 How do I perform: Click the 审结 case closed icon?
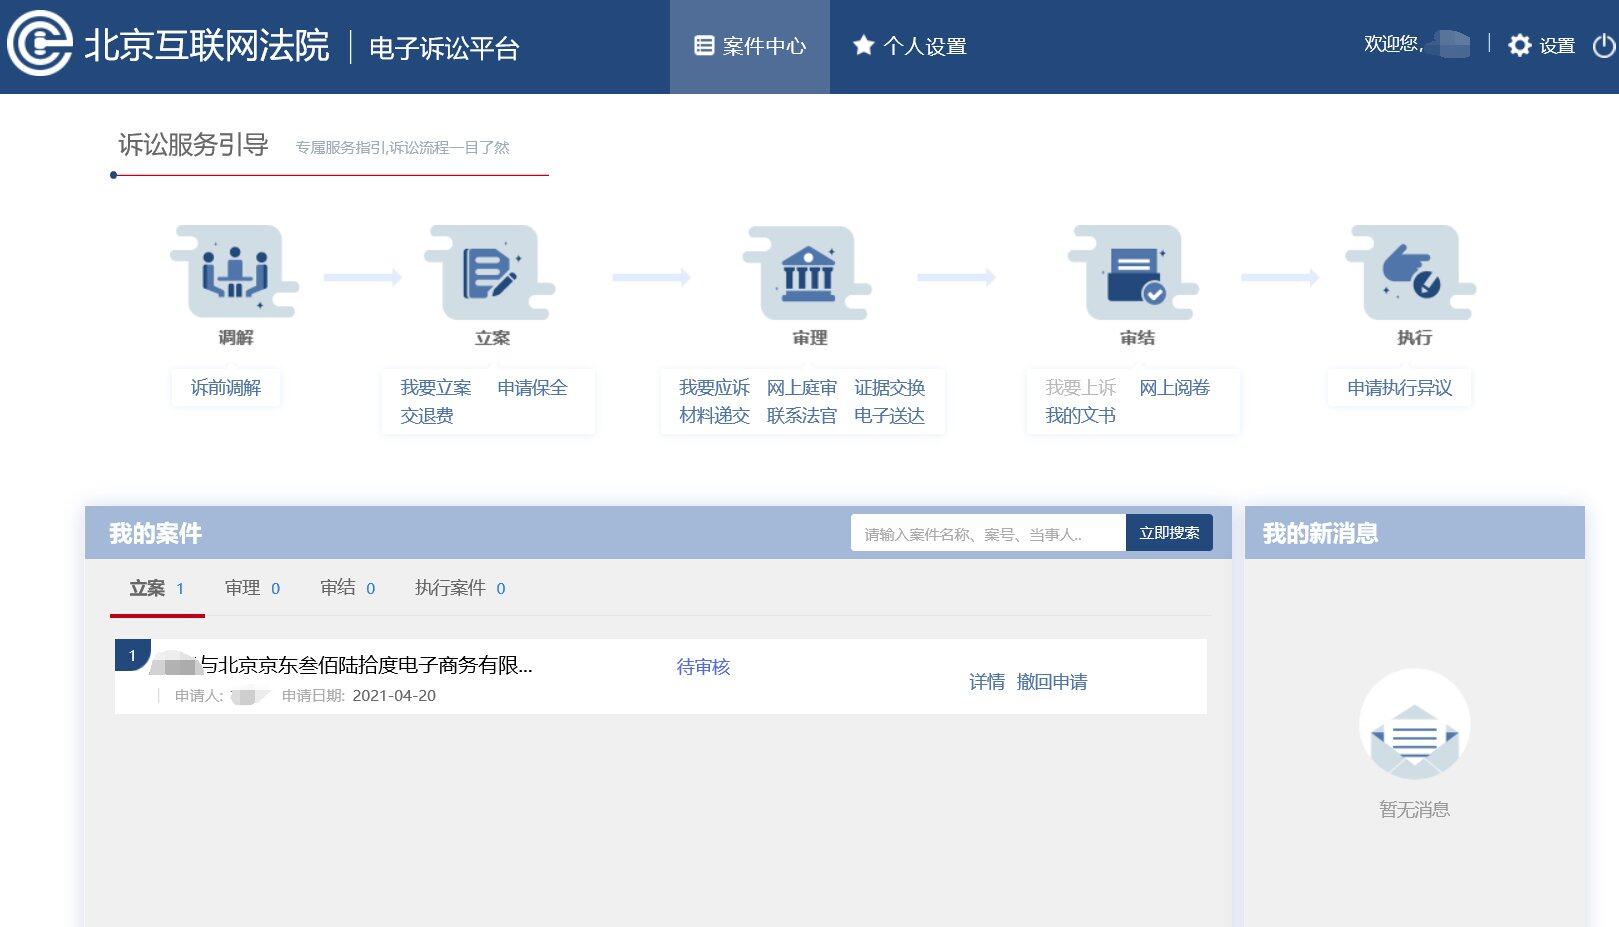tap(1135, 272)
